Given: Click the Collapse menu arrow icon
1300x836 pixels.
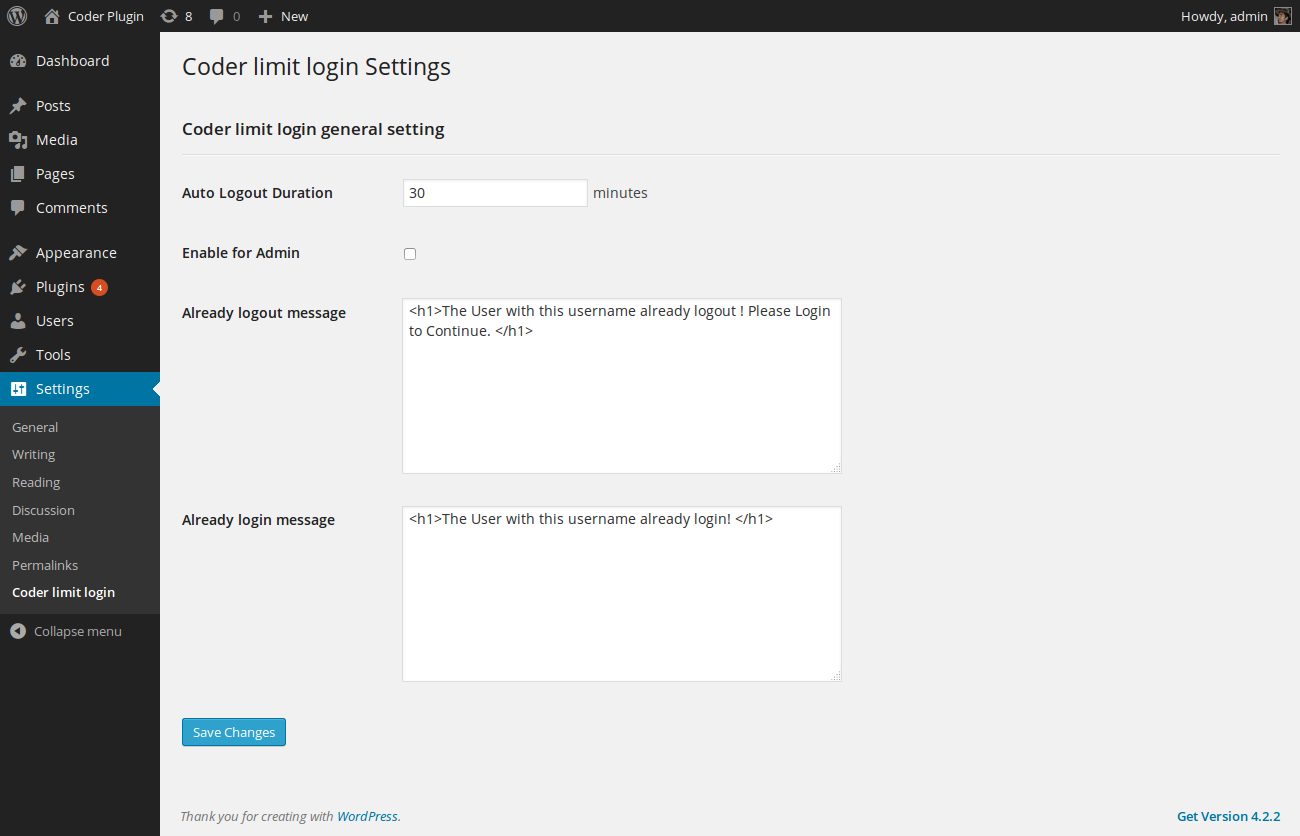Looking at the screenshot, I should pyautogui.click(x=18, y=632).
